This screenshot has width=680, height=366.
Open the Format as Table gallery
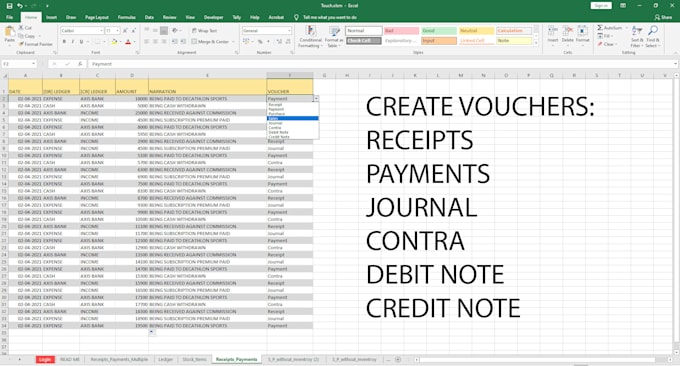point(334,36)
